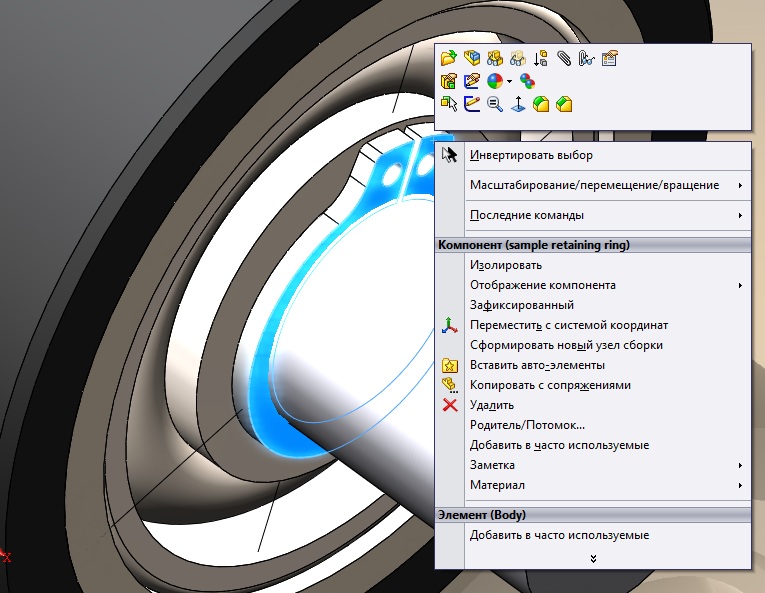Image resolution: width=765 pixels, height=593 pixels.
Task: Click the View Mates paperclip-with-glasses icon
Action: 586,58
